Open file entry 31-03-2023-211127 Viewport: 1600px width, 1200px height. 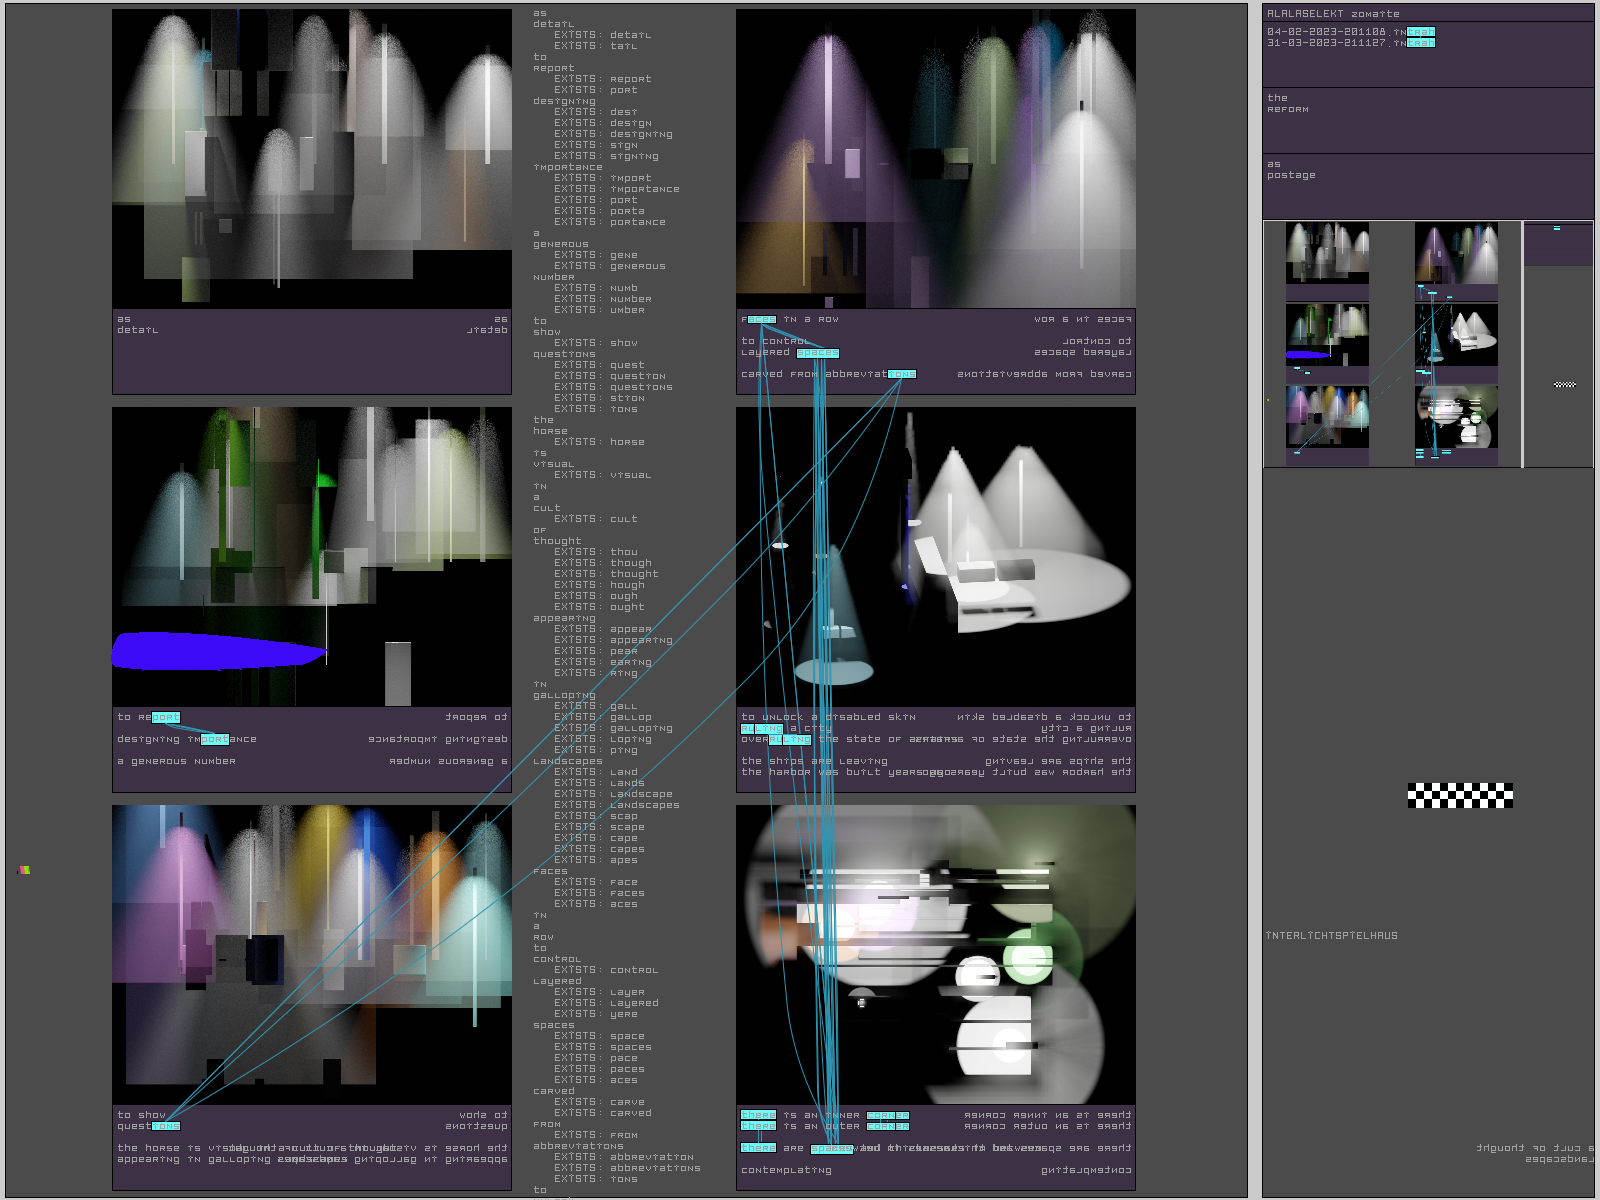click(x=1350, y=43)
